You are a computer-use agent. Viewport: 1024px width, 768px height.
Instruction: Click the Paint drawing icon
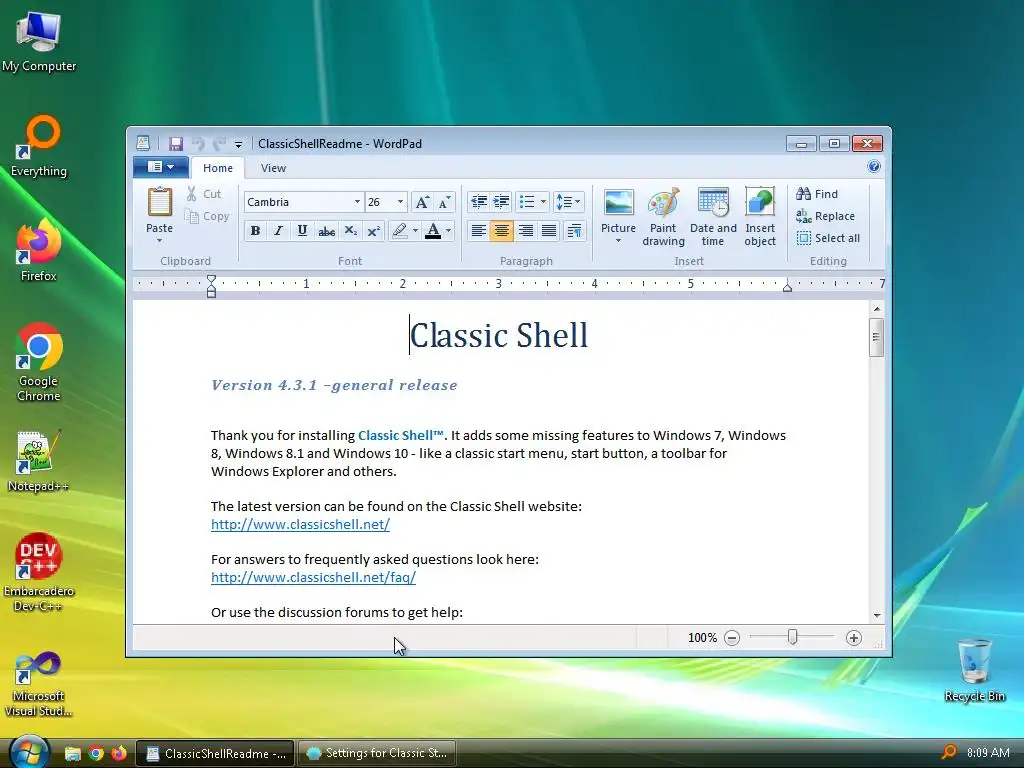[663, 202]
